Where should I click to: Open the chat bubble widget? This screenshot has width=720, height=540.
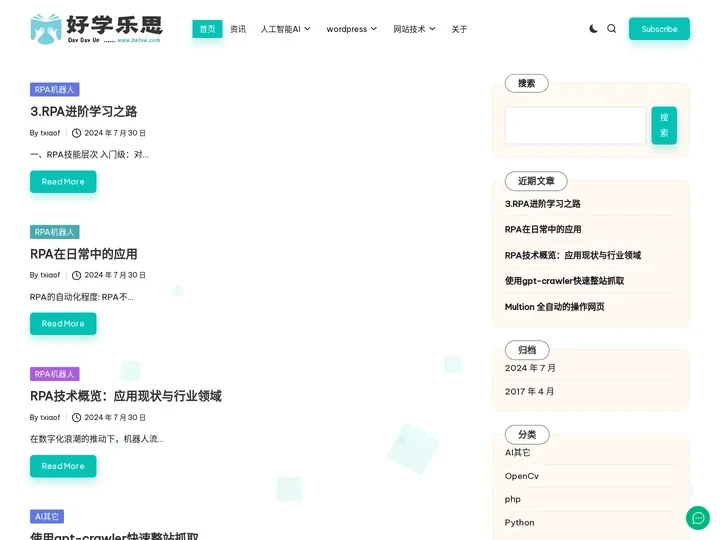coord(698,518)
